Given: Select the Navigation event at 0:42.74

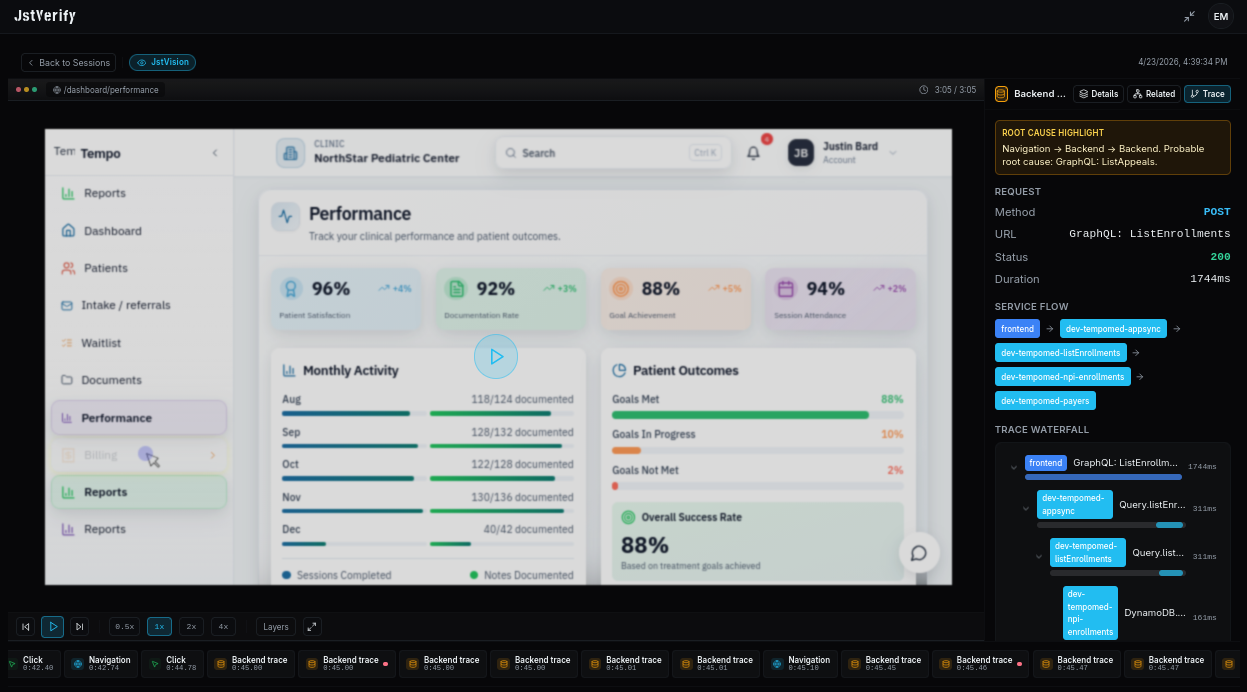Looking at the screenshot, I should [x=102, y=663].
